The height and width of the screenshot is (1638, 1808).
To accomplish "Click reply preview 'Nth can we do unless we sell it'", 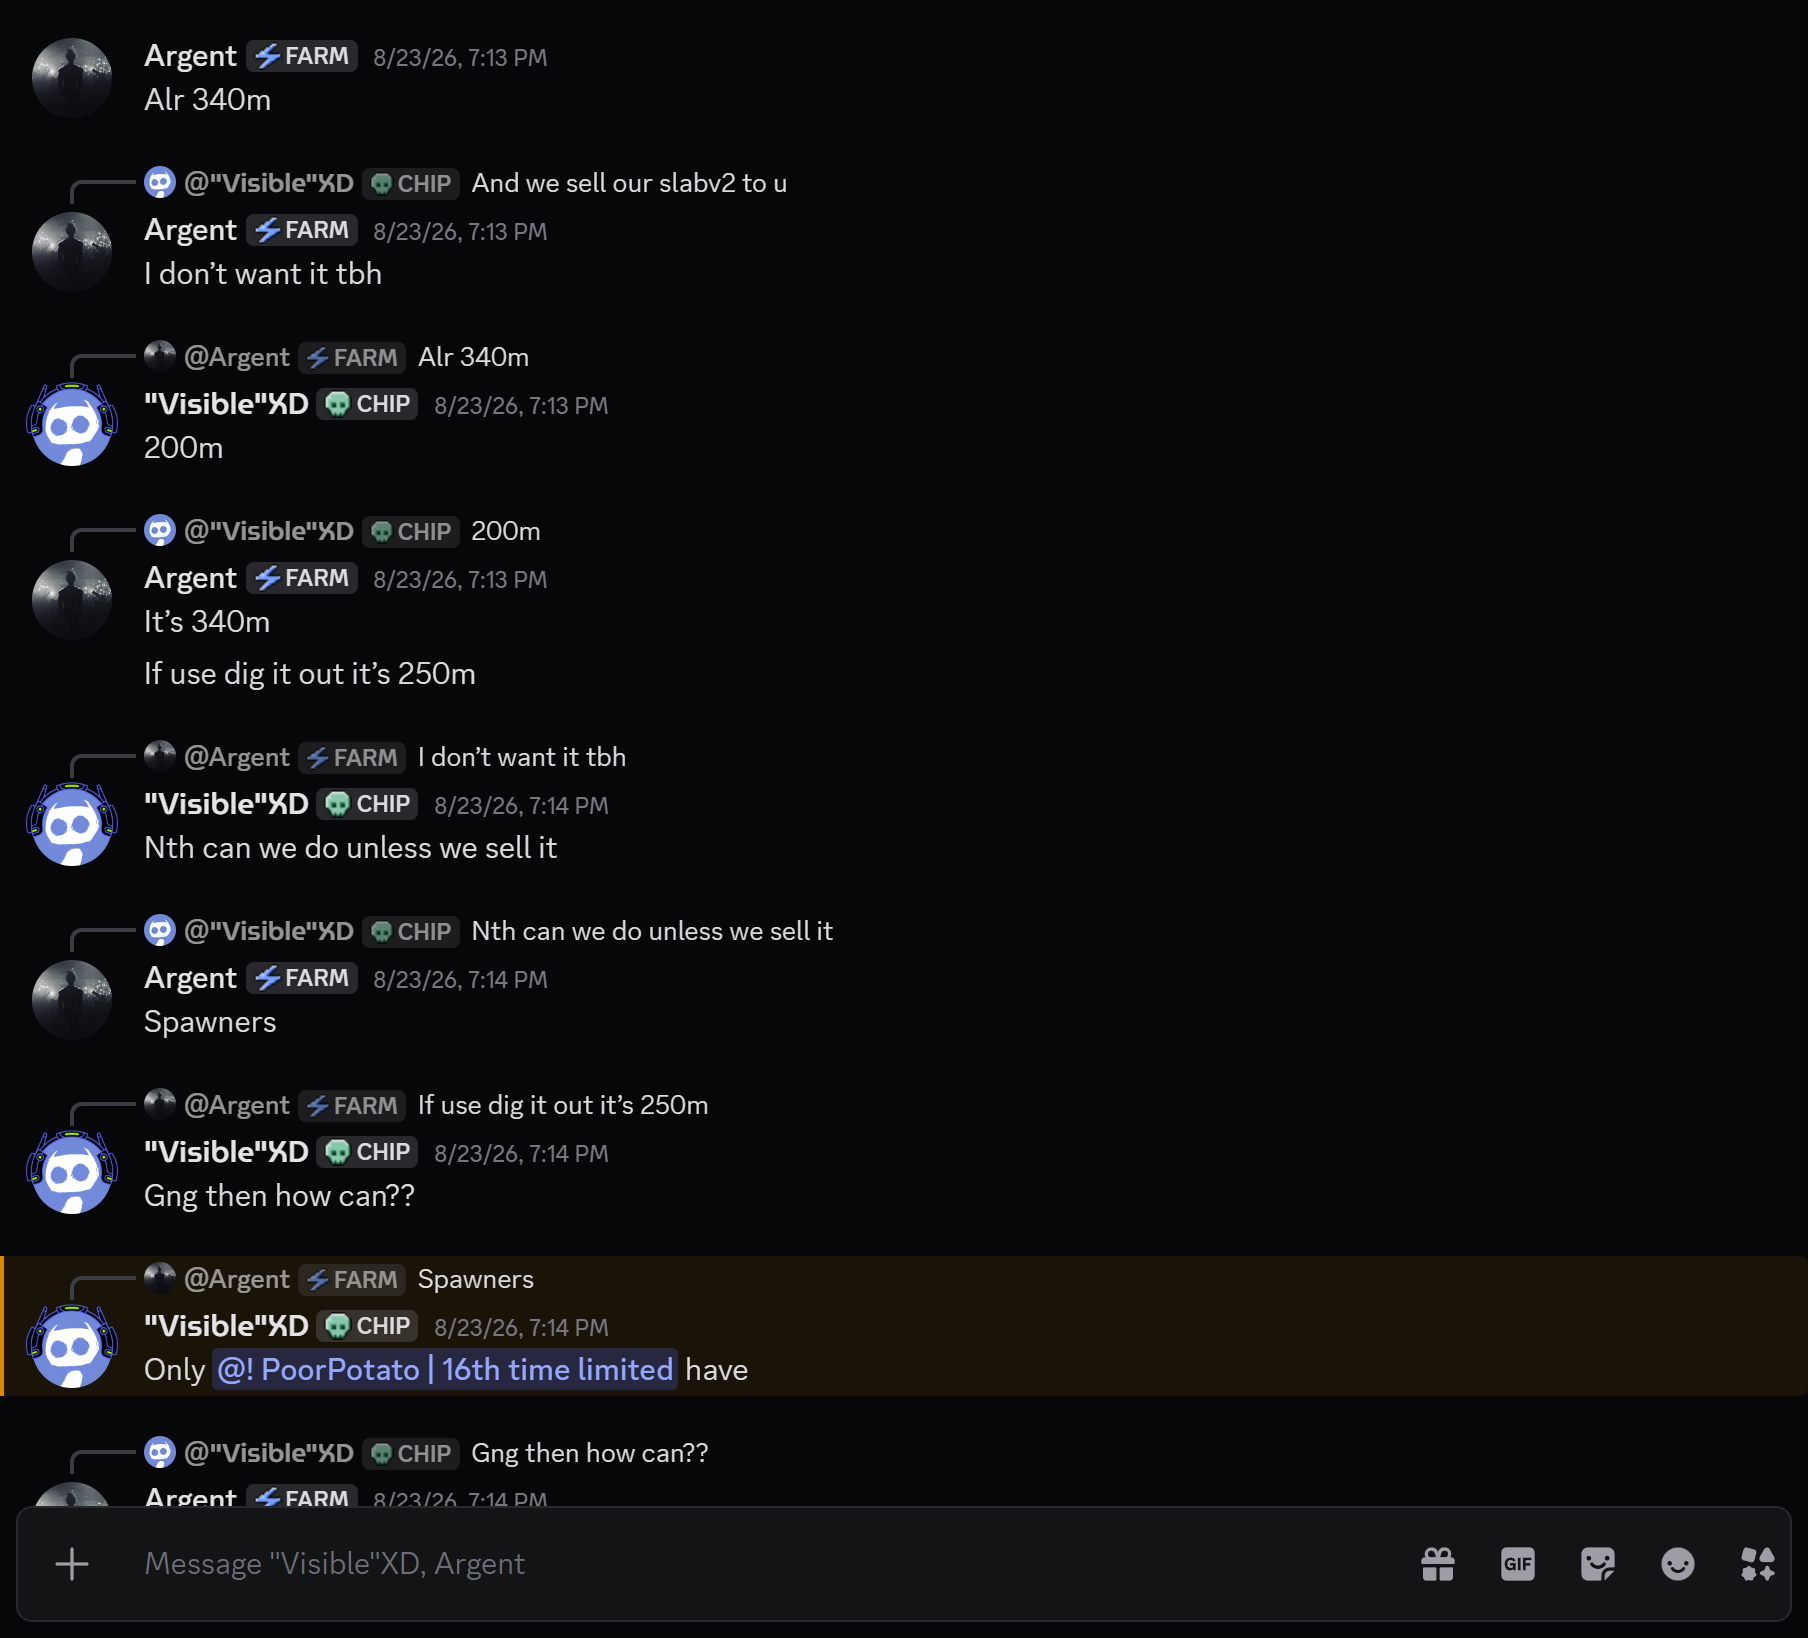I will point(652,931).
